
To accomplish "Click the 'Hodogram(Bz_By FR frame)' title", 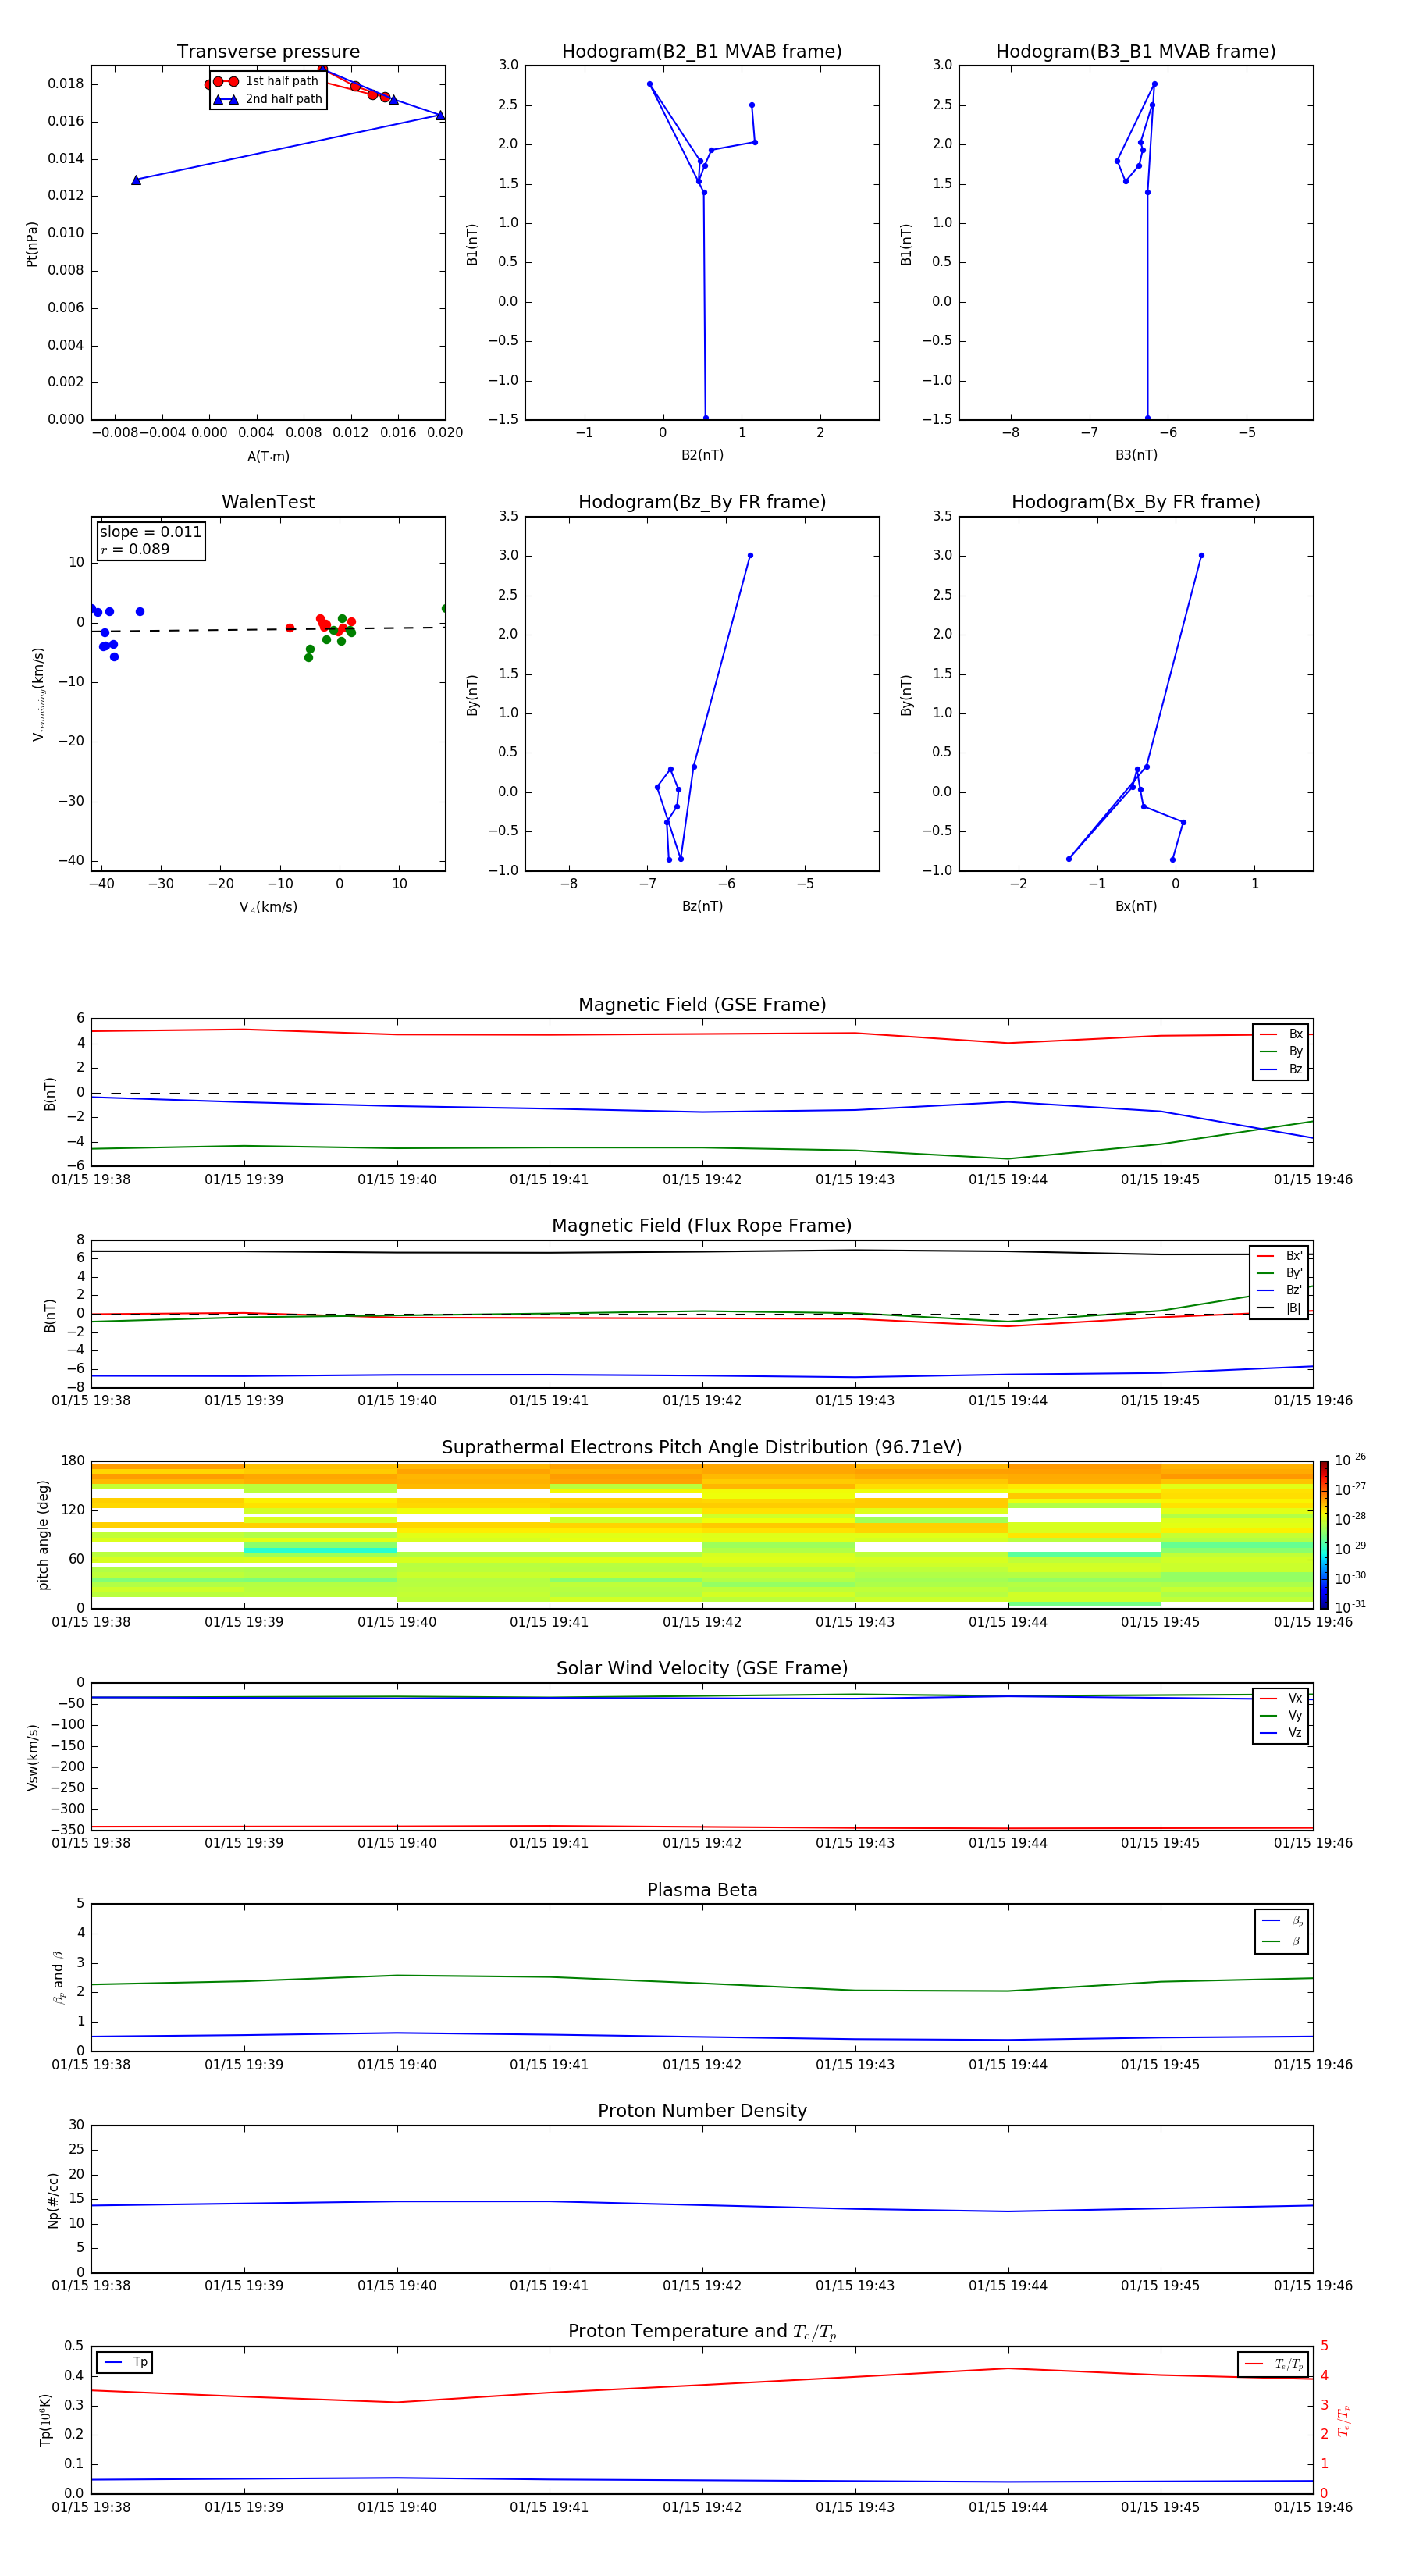I will (x=702, y=502).
